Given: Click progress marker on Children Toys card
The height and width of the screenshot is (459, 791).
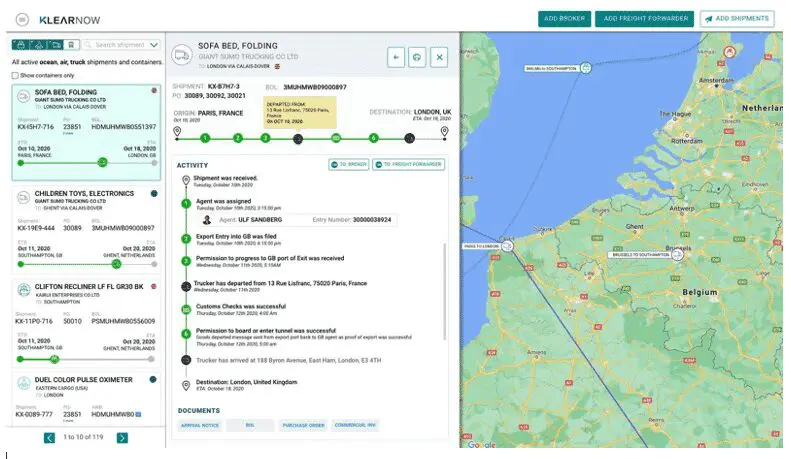Looking at the screenshot, I should click(117, 264).
